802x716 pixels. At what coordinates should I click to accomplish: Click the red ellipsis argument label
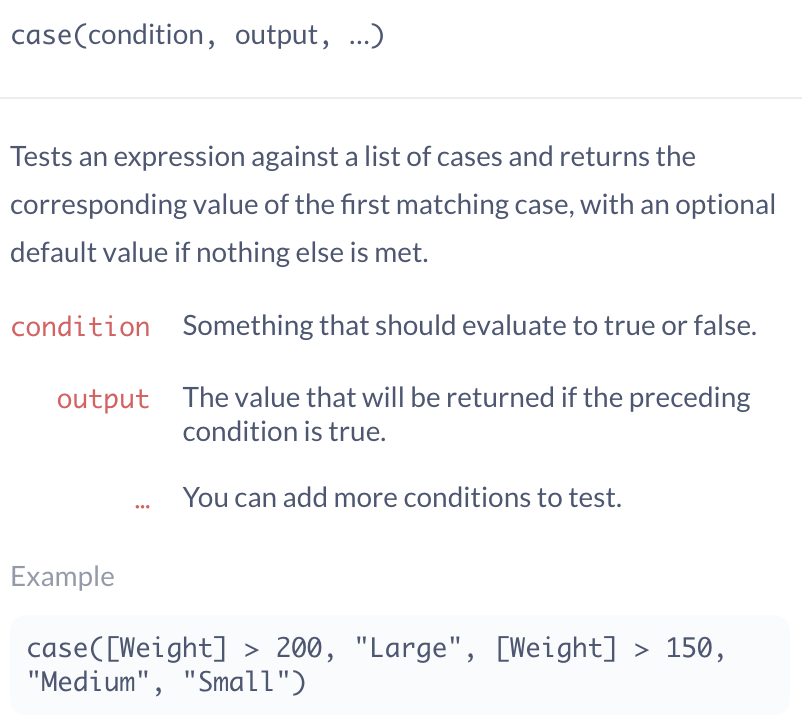click(142, 506)
